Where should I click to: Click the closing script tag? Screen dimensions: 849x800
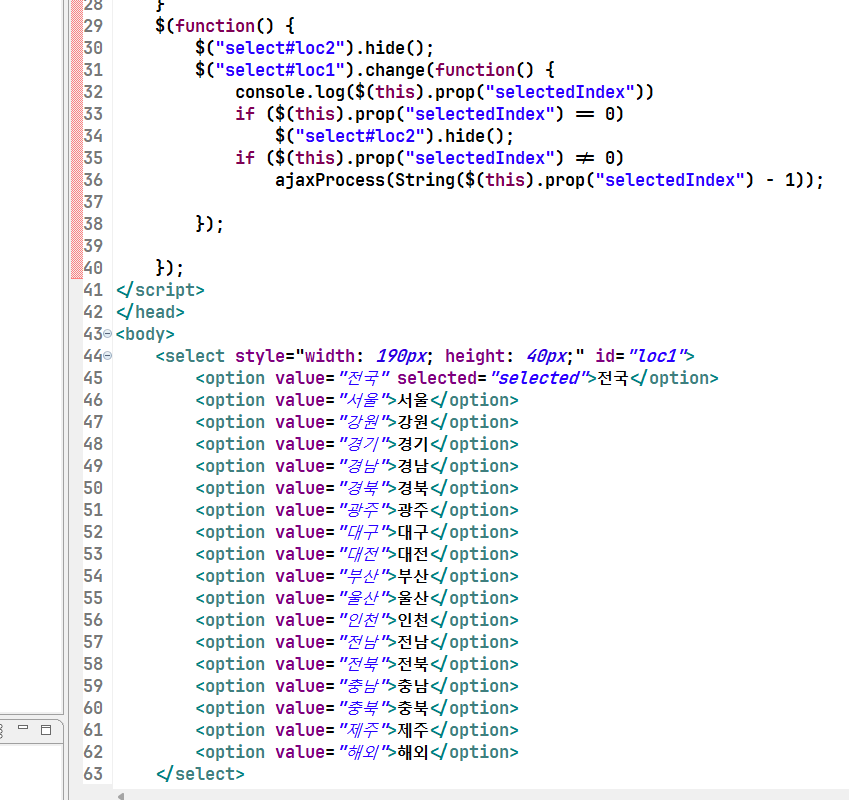tap(160, 290)
